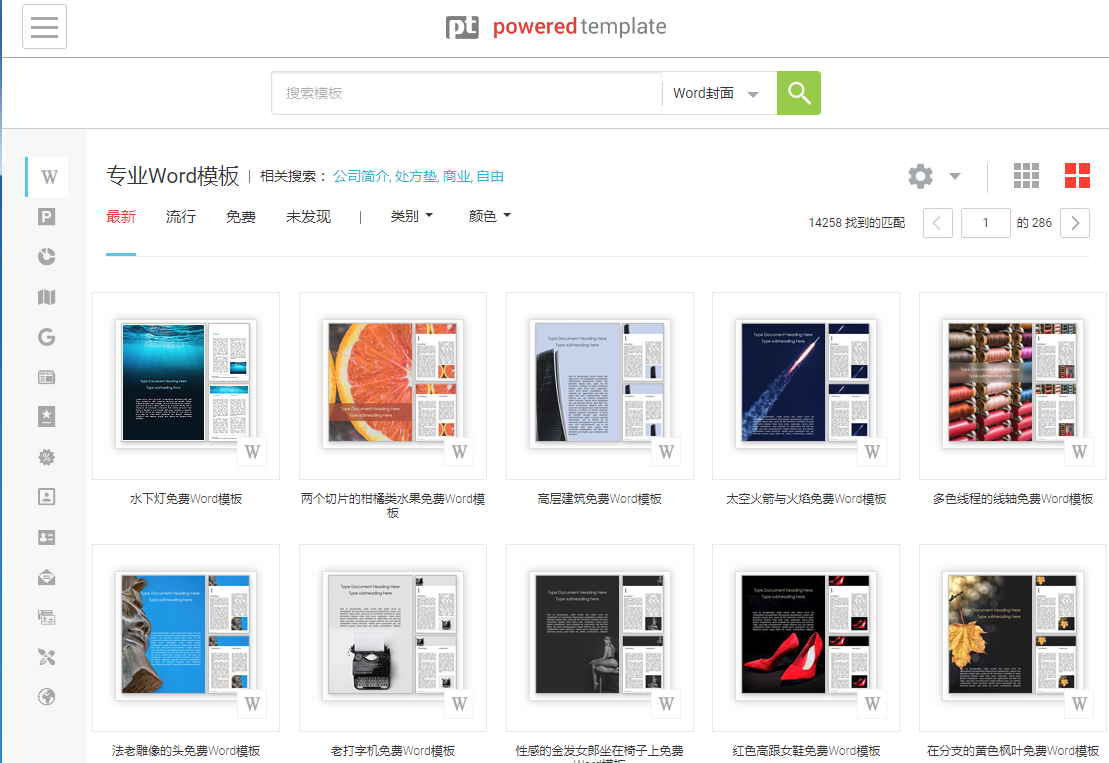1109x763 pixels.
Task: Switch to small grid view
Action: coord(1026,175)
